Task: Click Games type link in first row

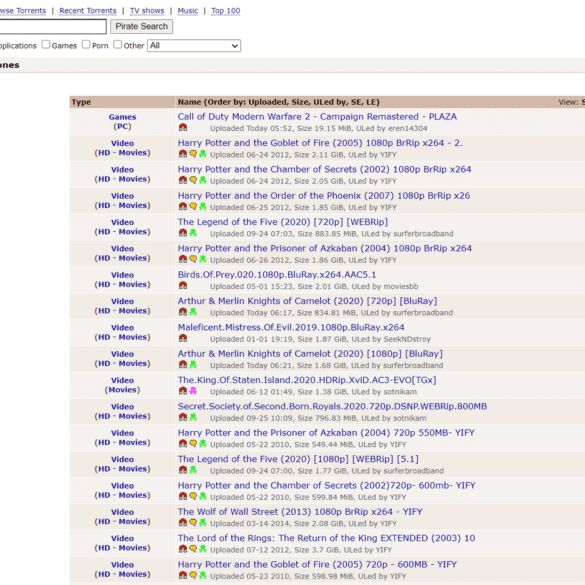Action: pyautogui.click(x=122, y=117)
